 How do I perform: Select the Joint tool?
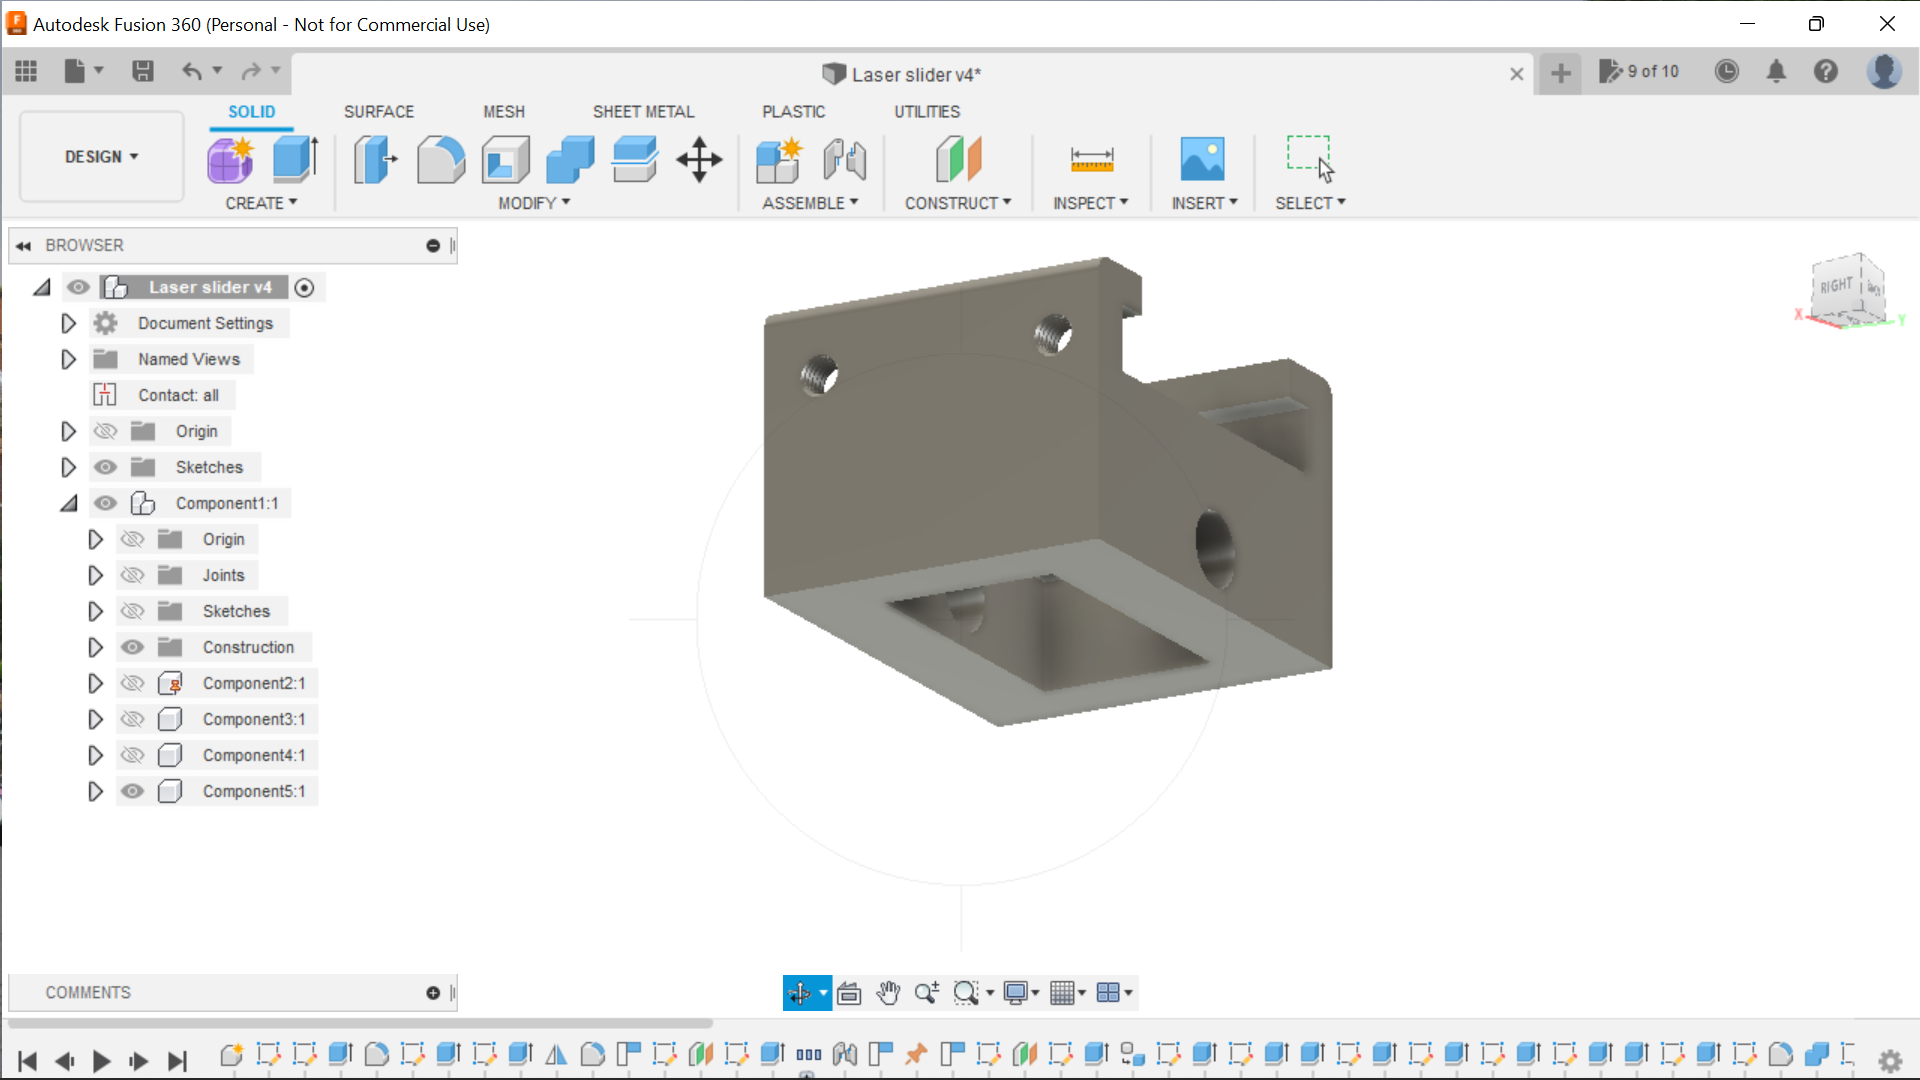[x=845, y=160]
